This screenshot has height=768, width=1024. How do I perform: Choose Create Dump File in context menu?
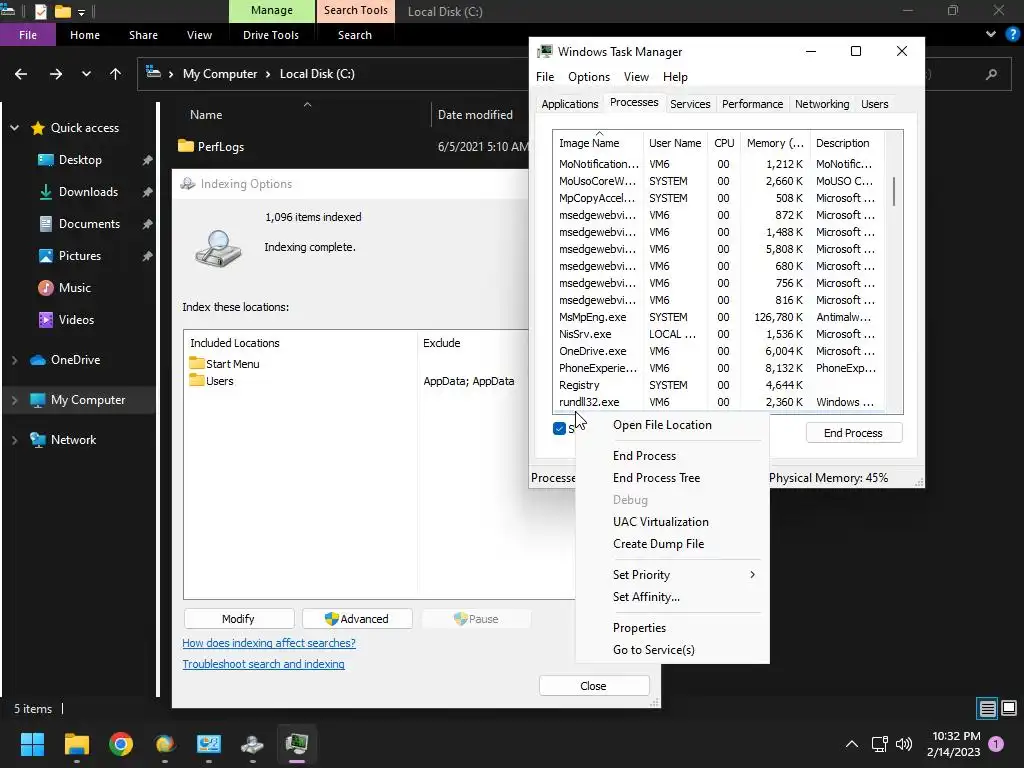click(658, 544)
